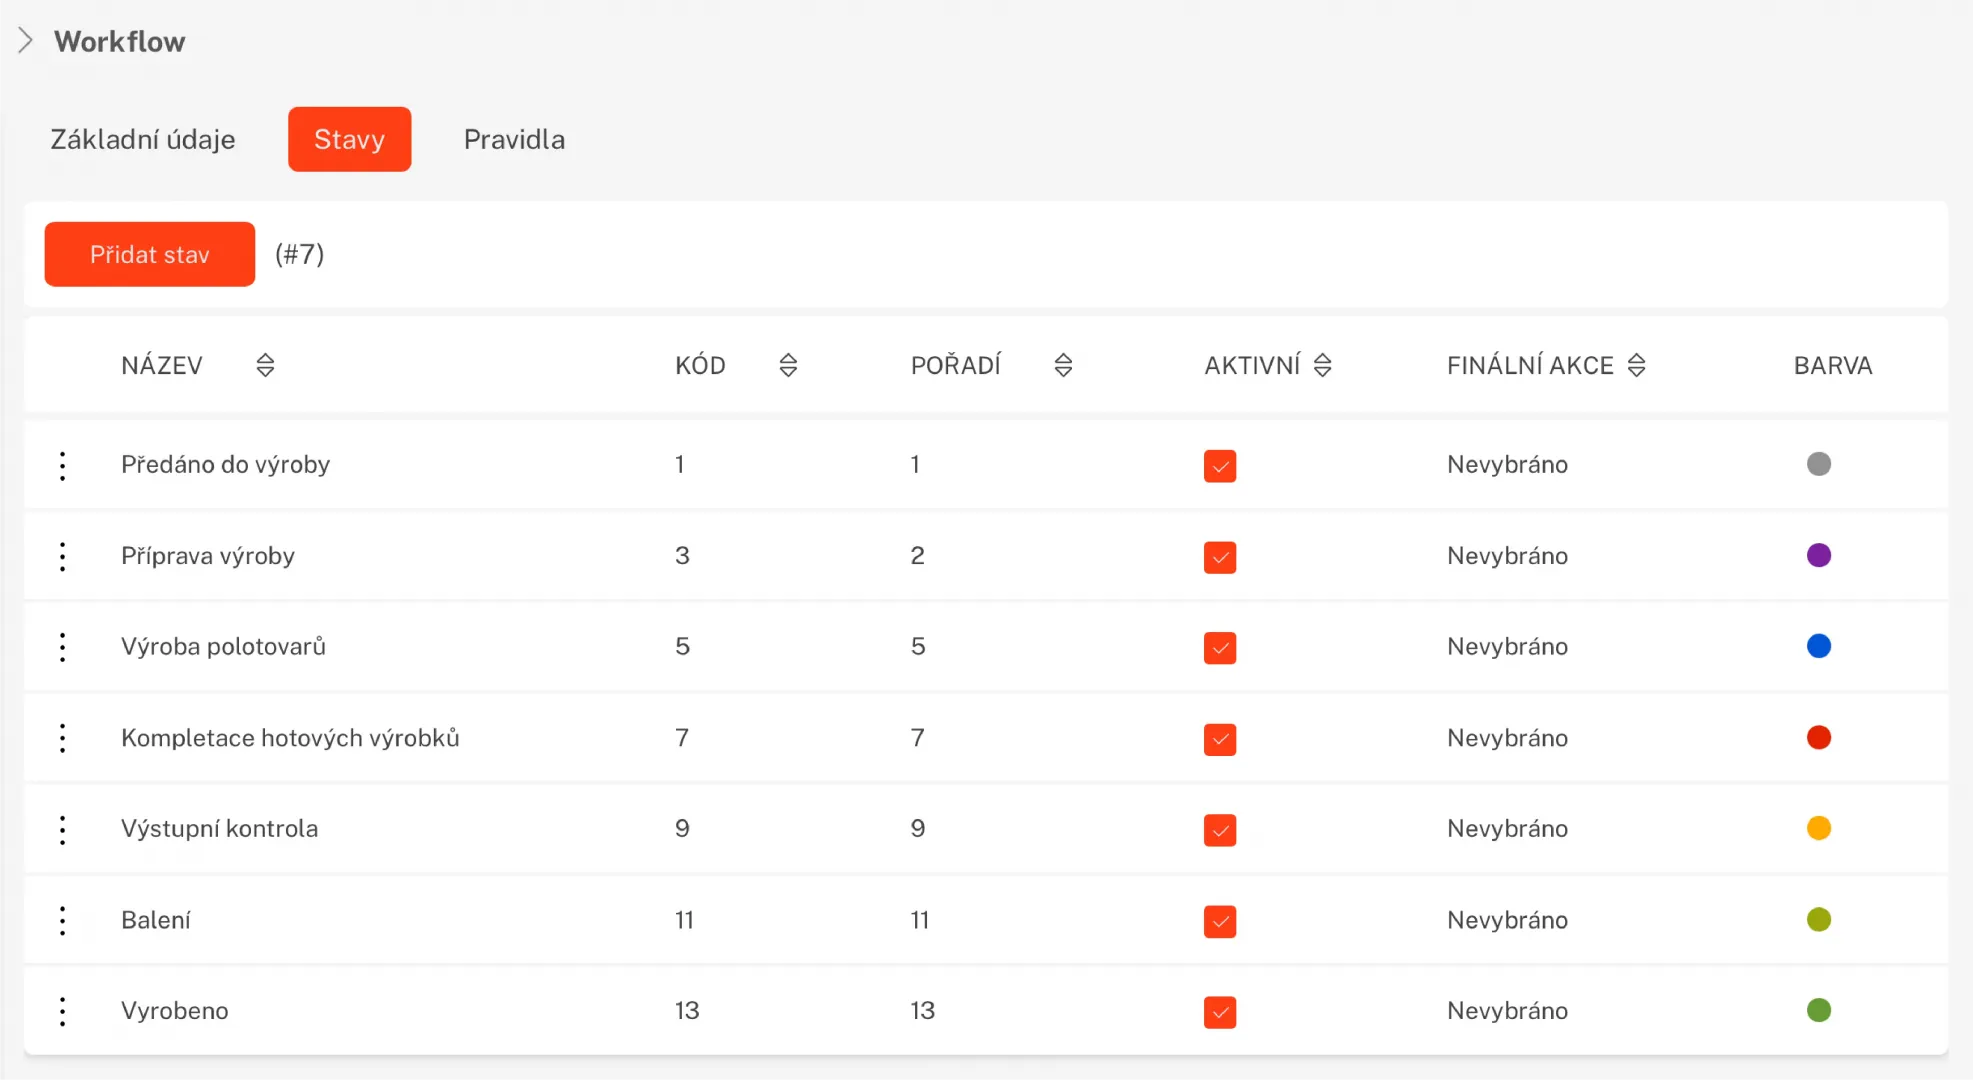Switch to Základní údaje tab
Screen dimensions: 1973x1080
coord(143,139)
